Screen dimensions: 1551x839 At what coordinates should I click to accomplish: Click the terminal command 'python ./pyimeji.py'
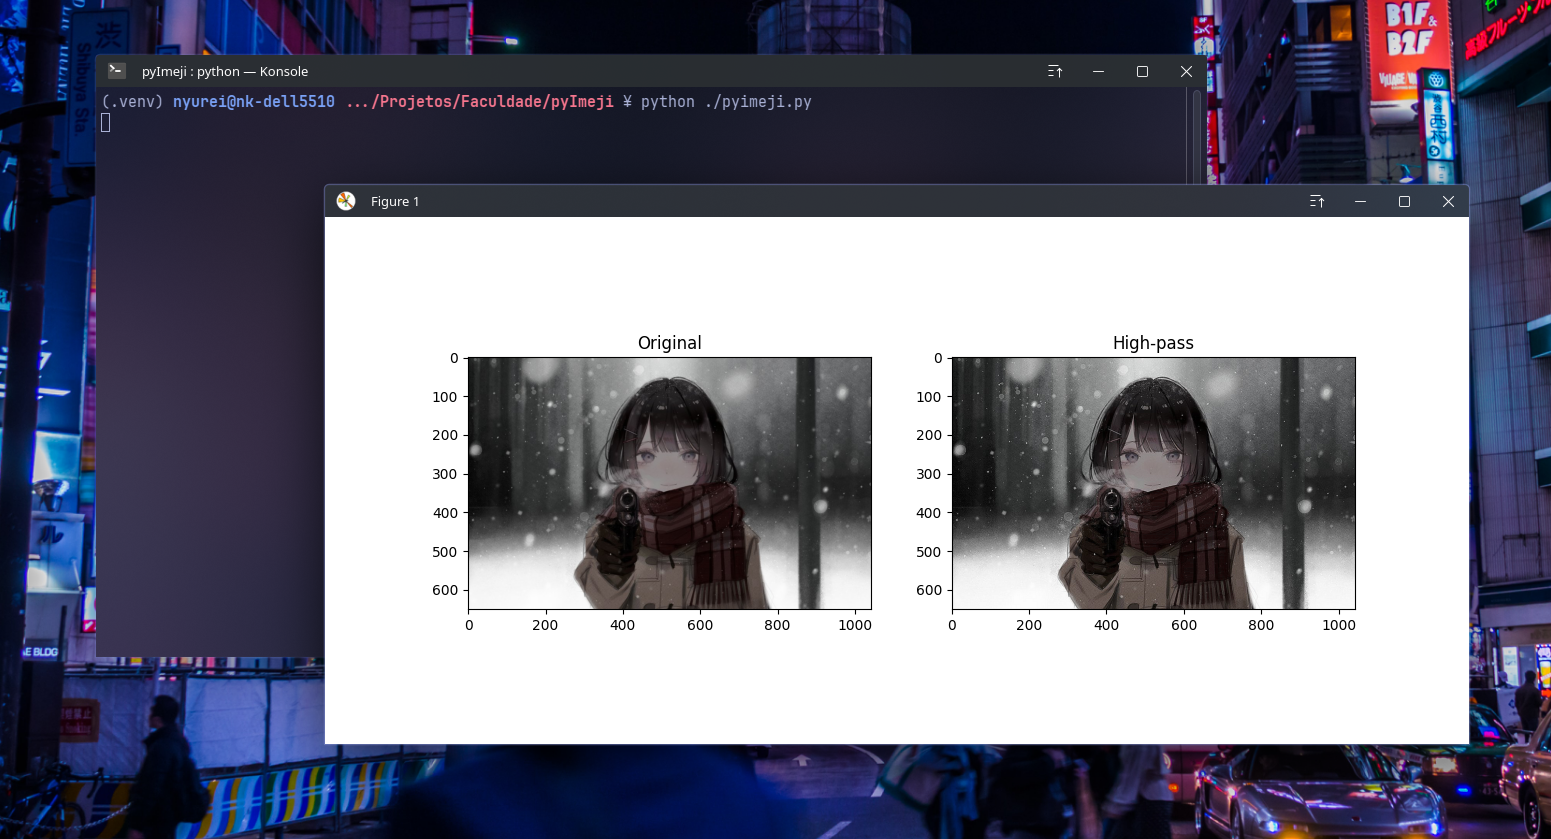726,102
